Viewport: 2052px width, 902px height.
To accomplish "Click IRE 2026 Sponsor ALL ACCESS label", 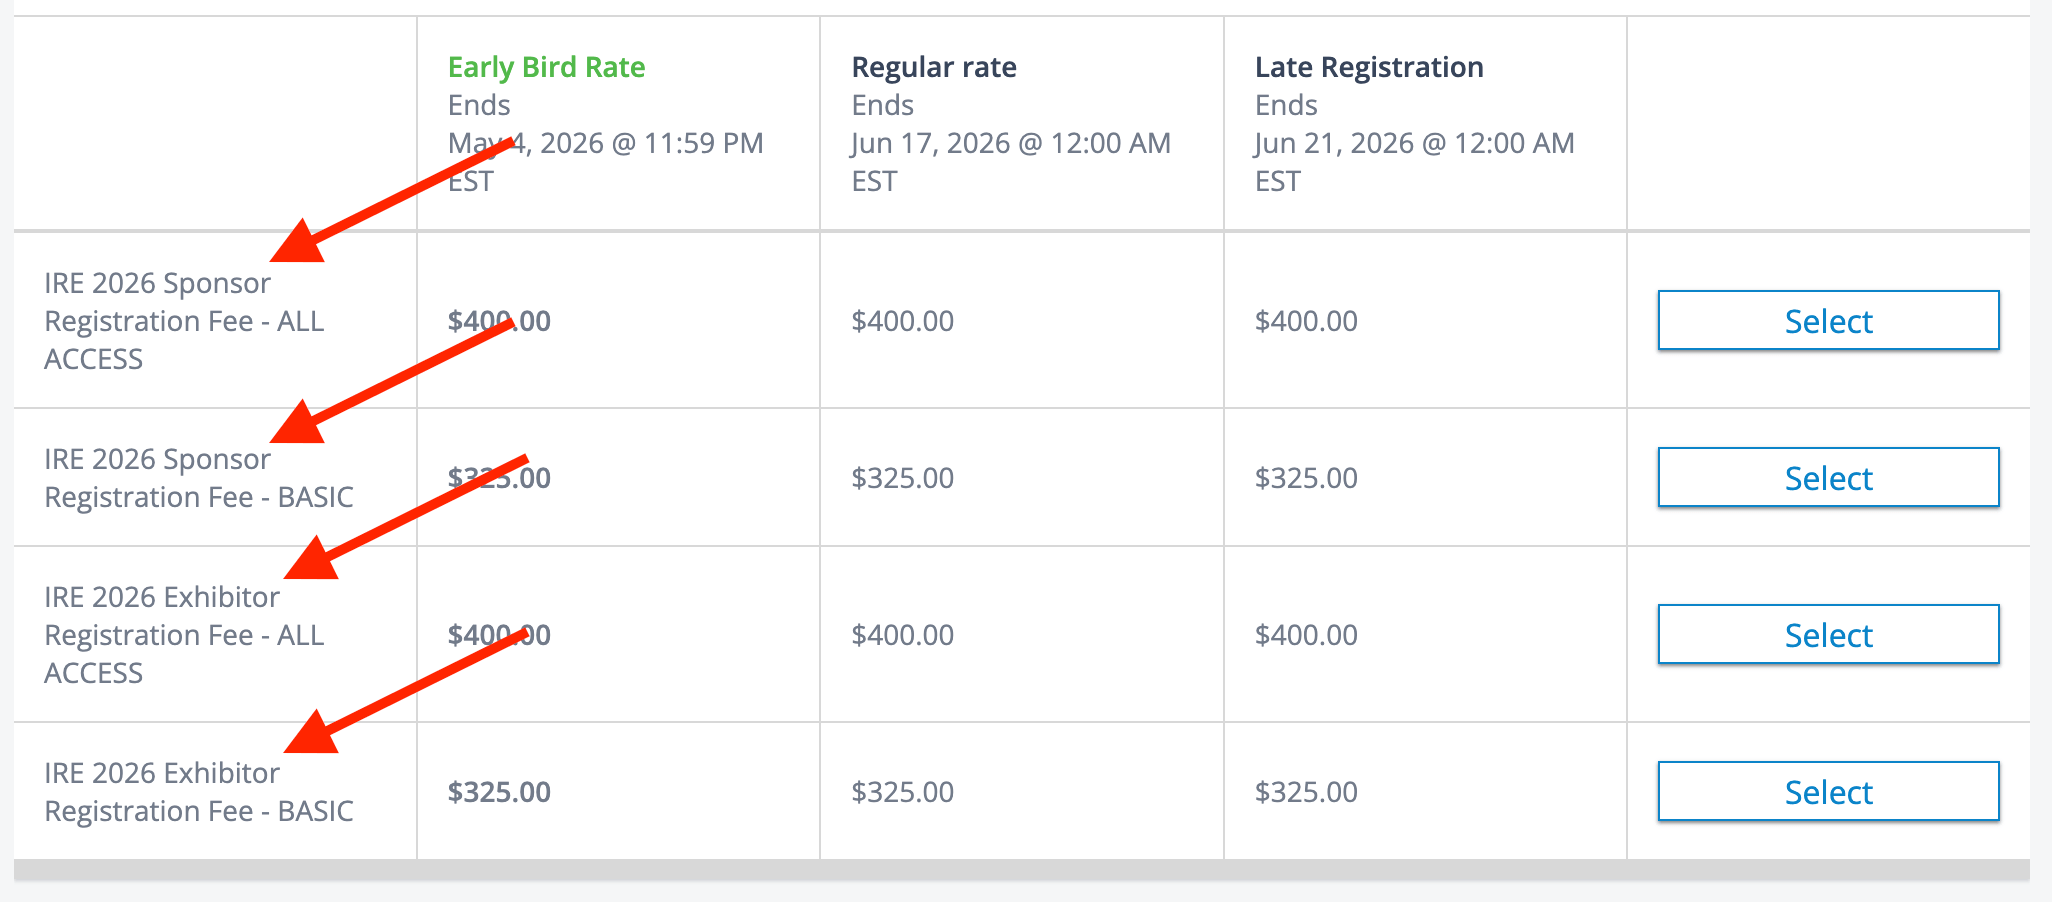I will 184,321.
